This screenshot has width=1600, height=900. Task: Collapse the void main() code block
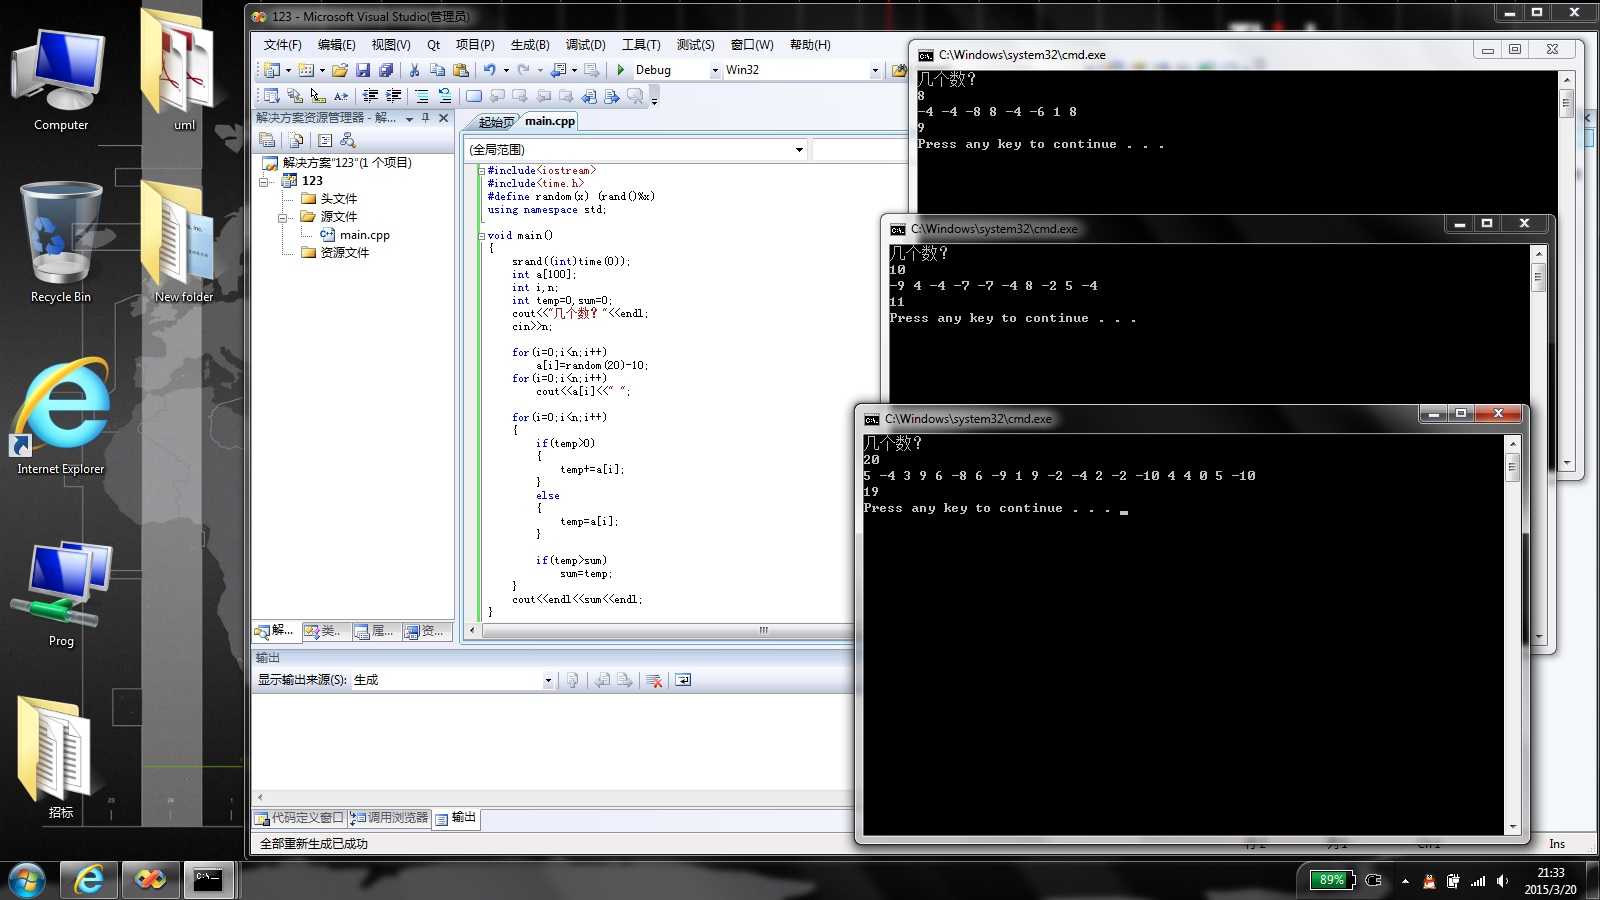481,236
